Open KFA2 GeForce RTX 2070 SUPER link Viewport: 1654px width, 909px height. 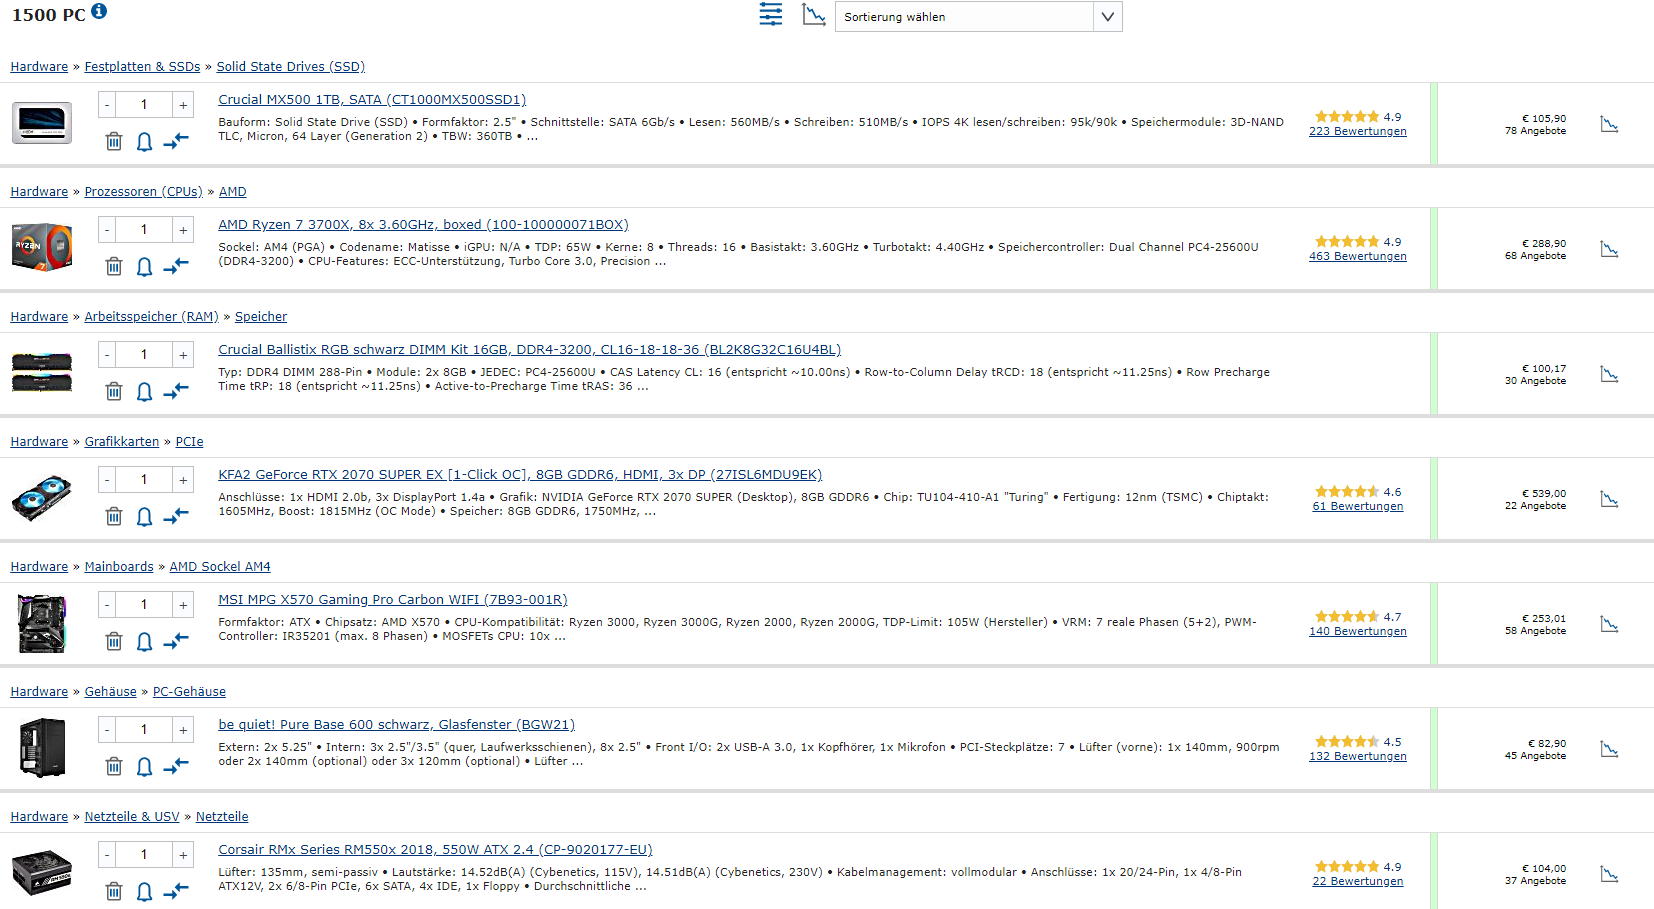tap(520, 474)
